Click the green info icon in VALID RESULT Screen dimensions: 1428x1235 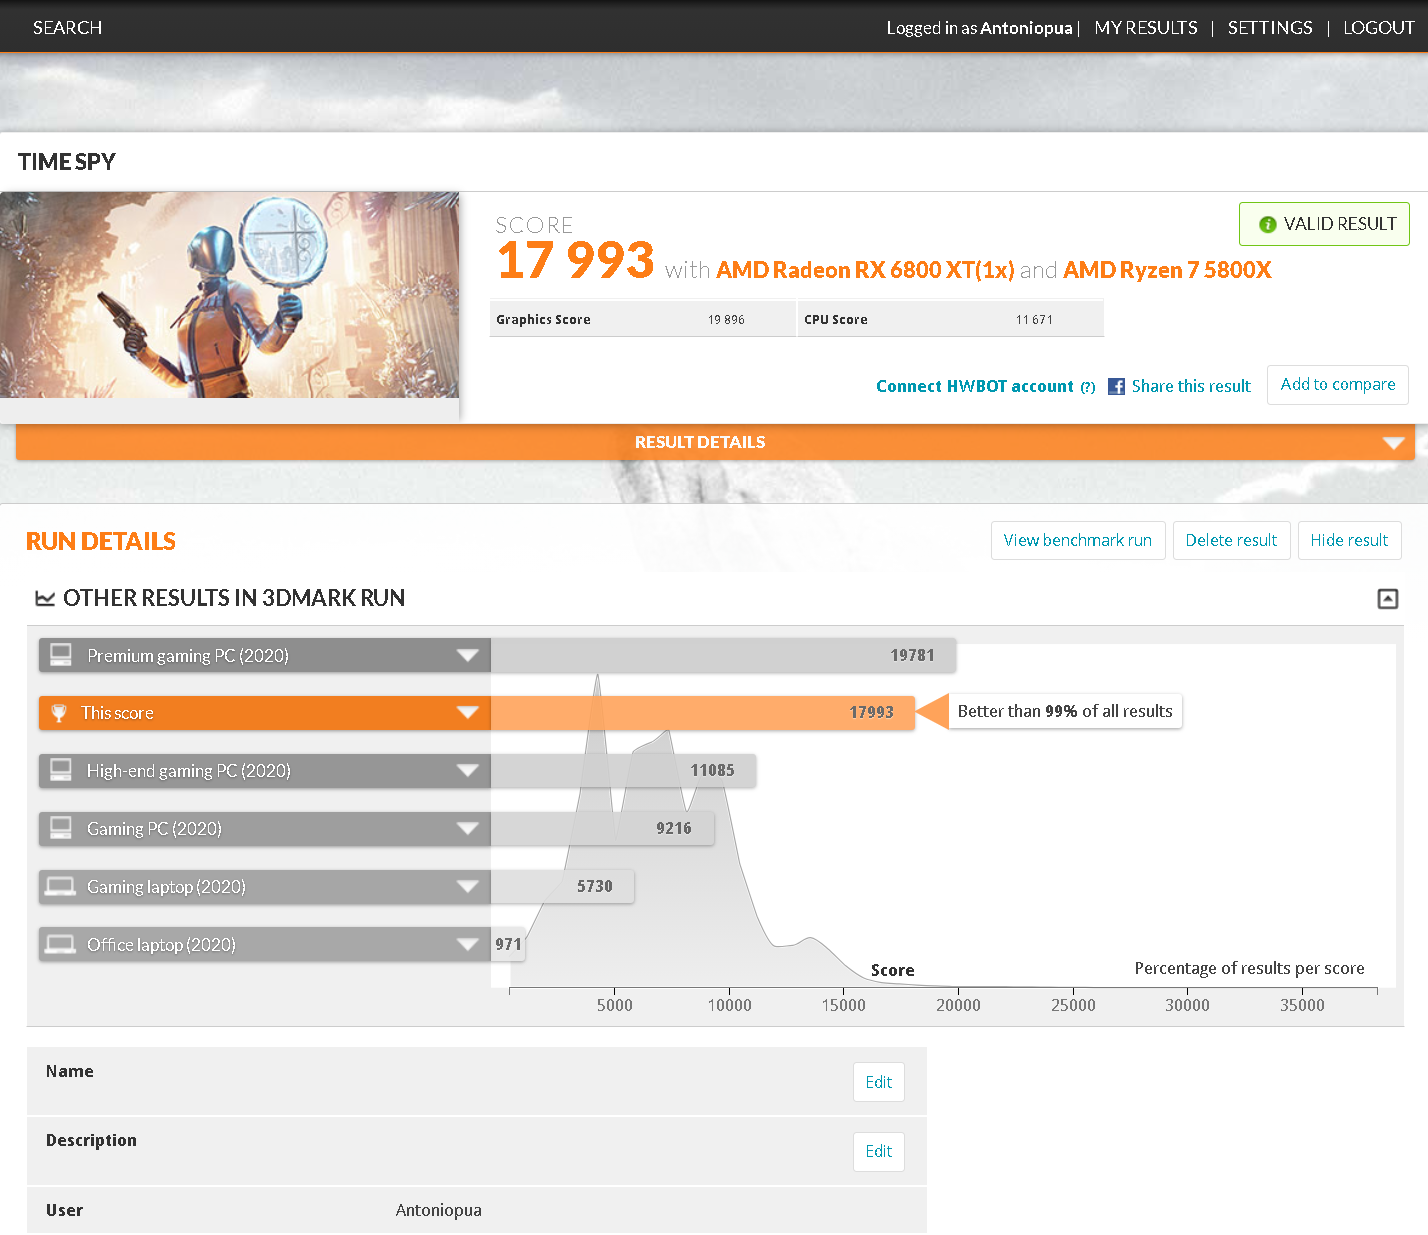1267,224
